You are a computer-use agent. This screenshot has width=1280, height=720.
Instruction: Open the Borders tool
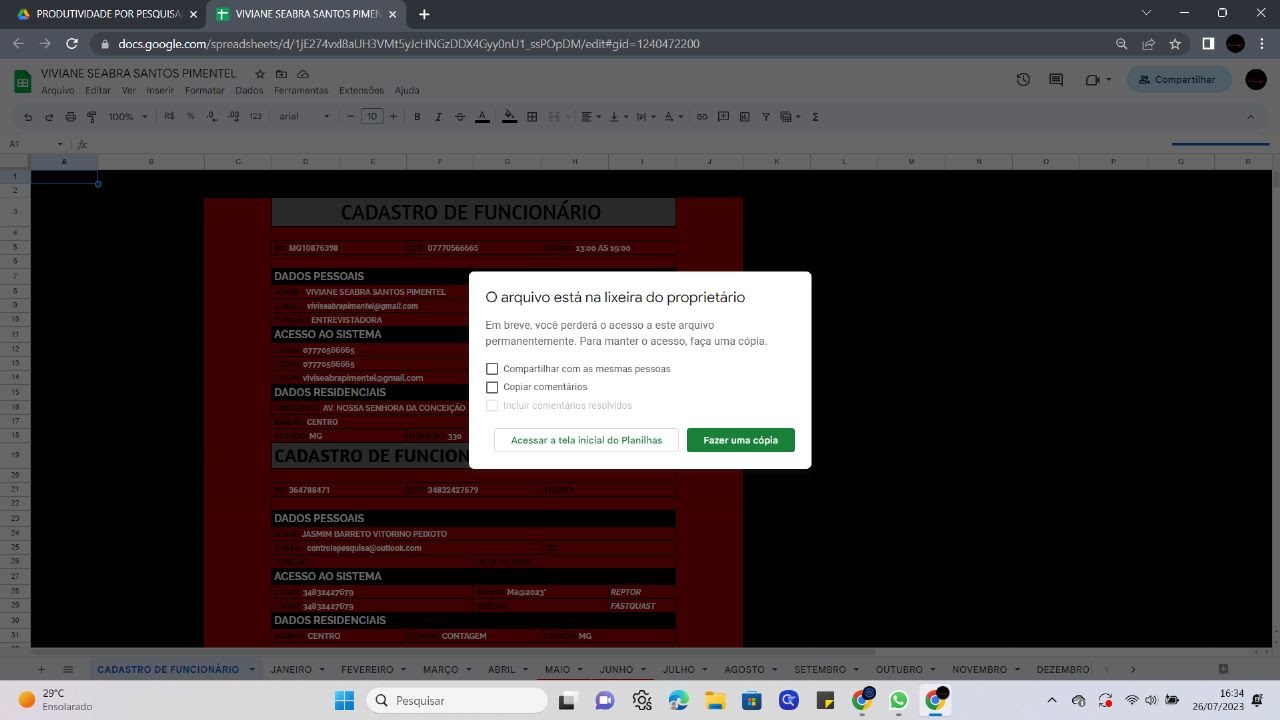coord(532,117)
